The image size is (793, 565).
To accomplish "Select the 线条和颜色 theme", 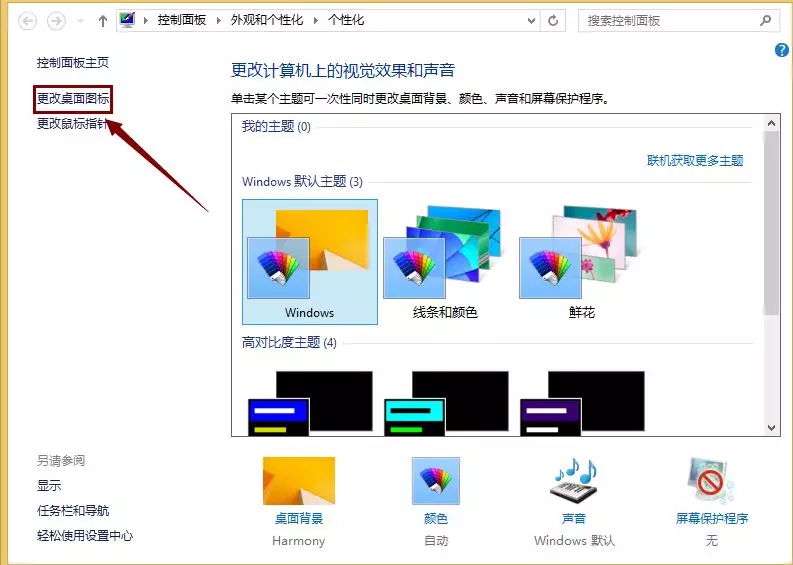I will tap(445, 262).
